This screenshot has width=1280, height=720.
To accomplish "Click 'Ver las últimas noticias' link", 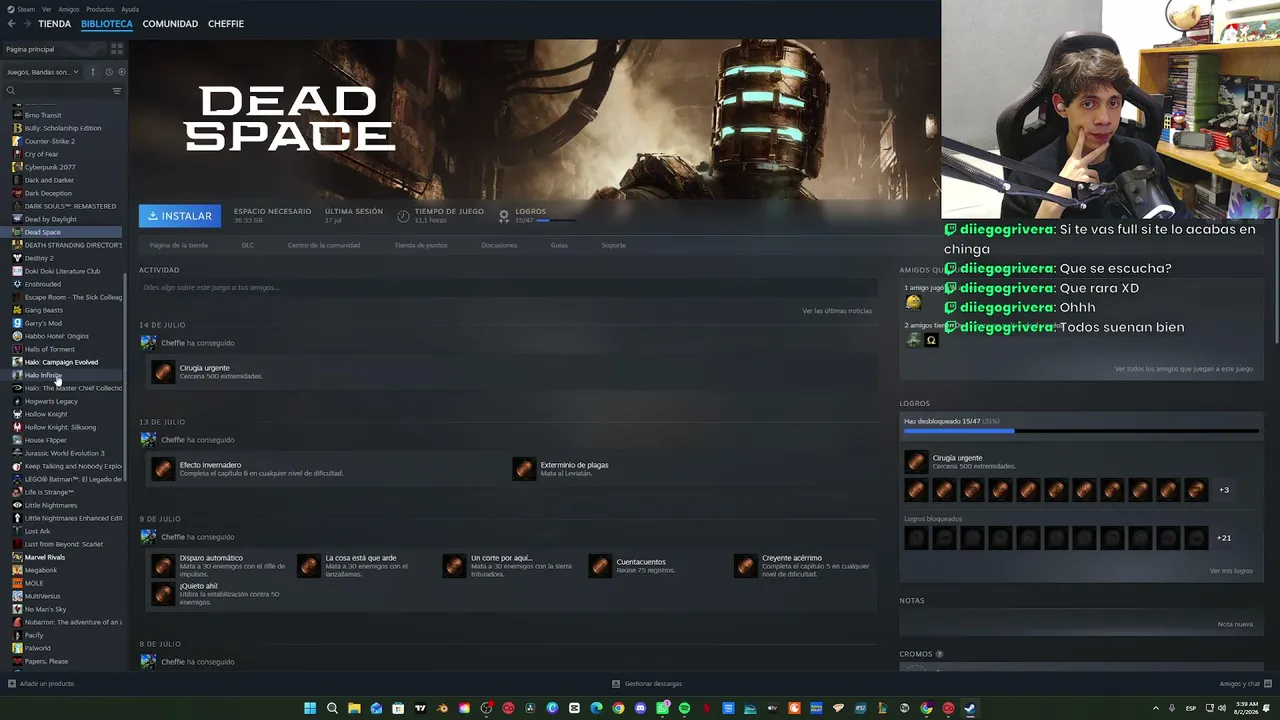I will point(837,311).
